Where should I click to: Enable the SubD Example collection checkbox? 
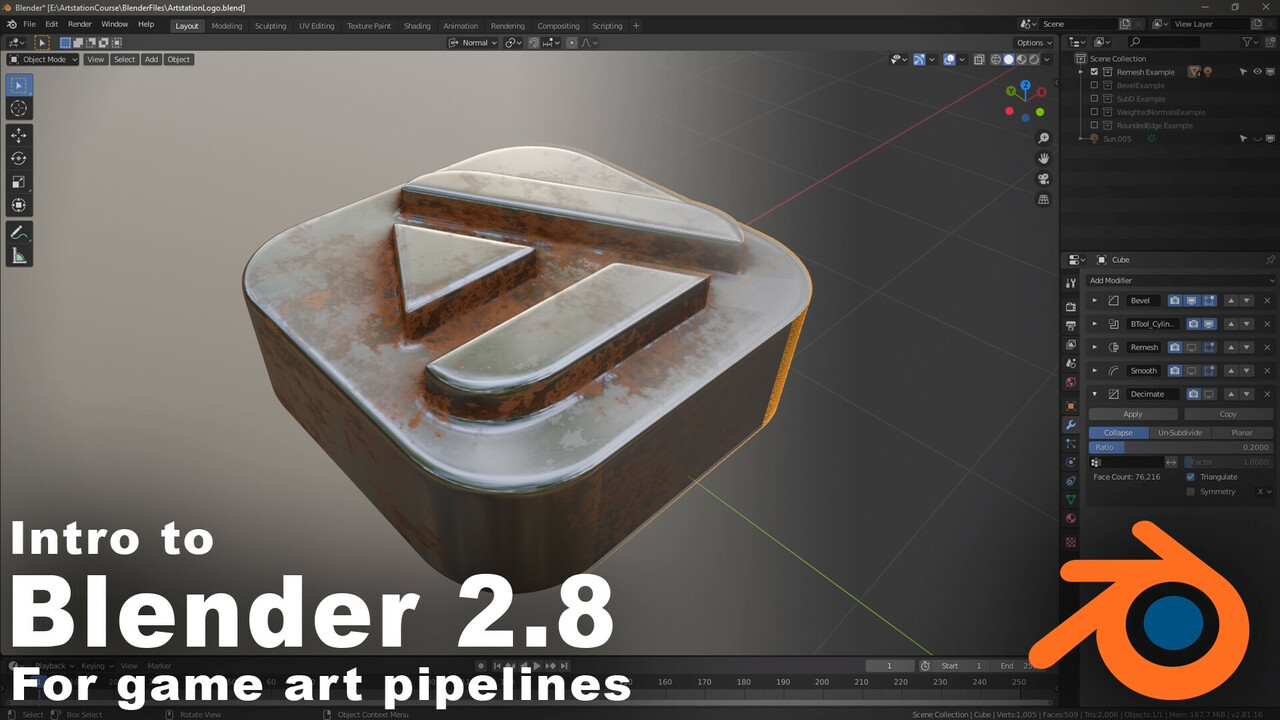click(x=1094, y=99)
